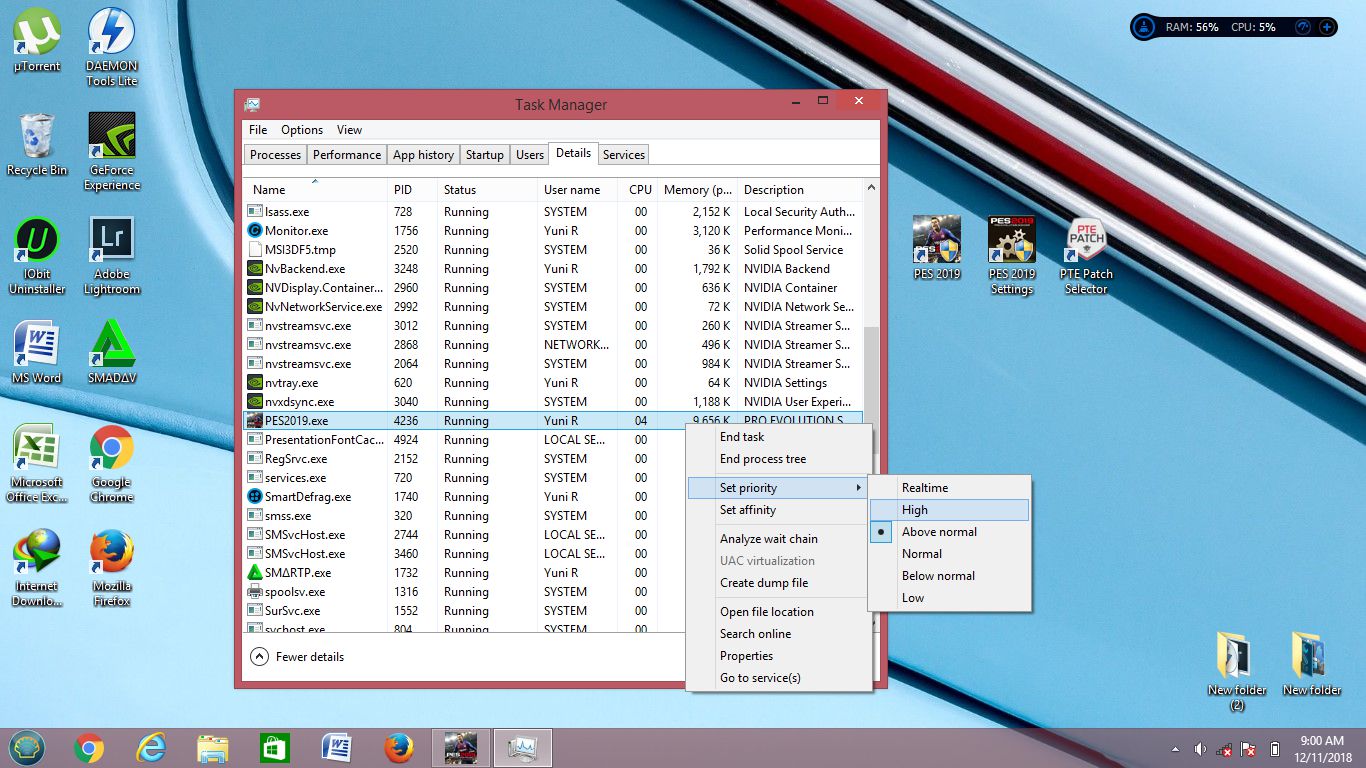The height and width of the screenshot is (768, 1366).
Task: Click the process list scroll-up arrow
Action: pyautogui.click(x=871, y=188)
